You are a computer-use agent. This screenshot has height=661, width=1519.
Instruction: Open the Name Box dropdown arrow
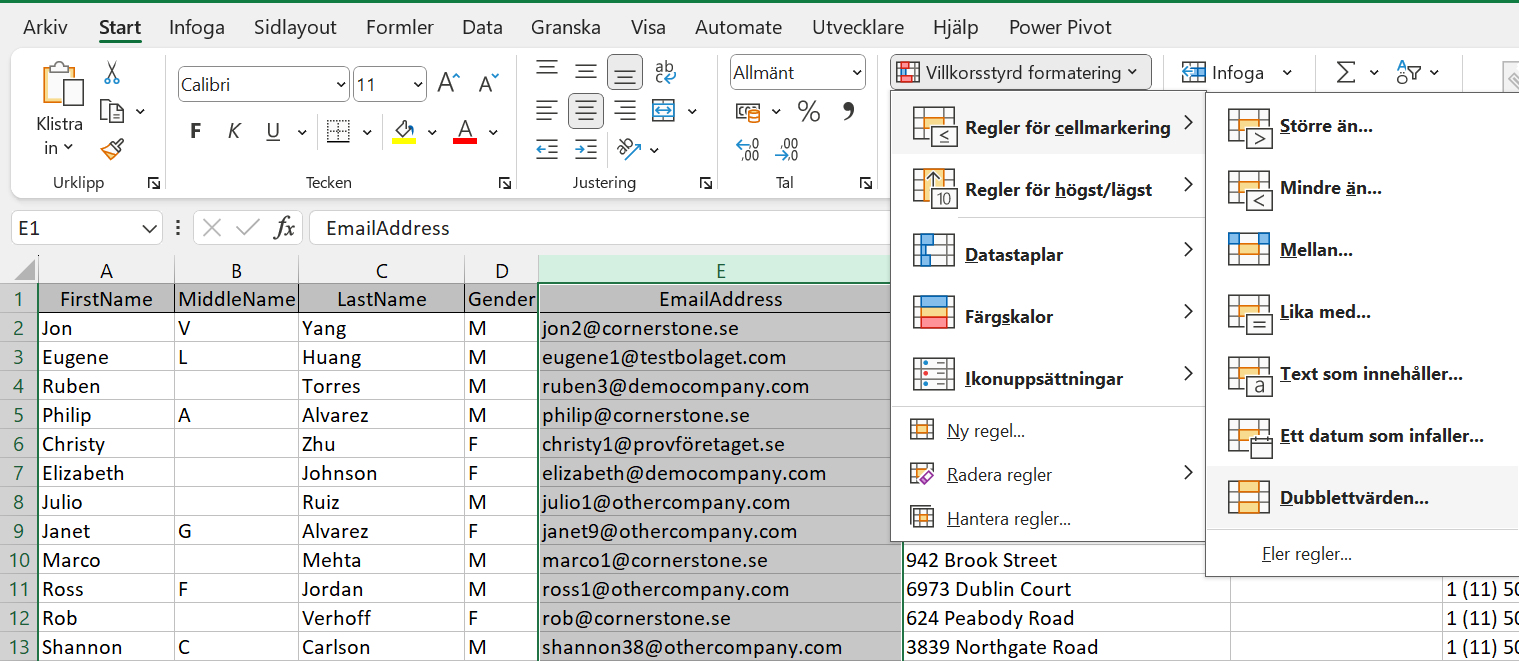click(x=151, y=229)
